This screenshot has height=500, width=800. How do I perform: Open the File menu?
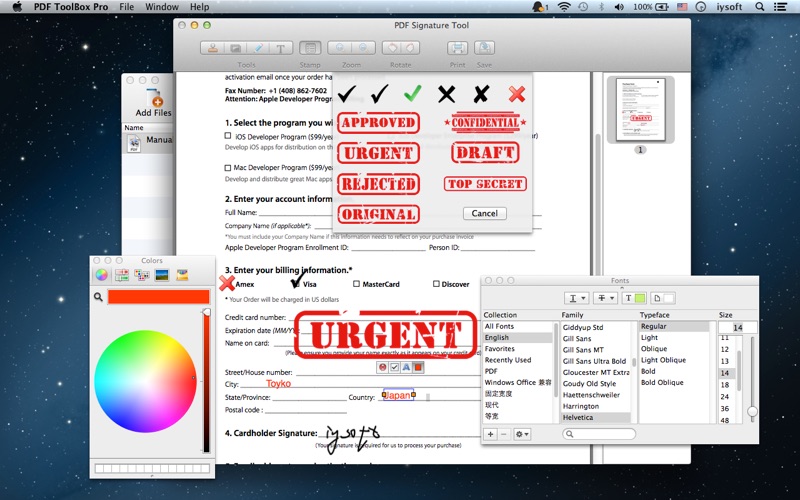tap(127, 7)
